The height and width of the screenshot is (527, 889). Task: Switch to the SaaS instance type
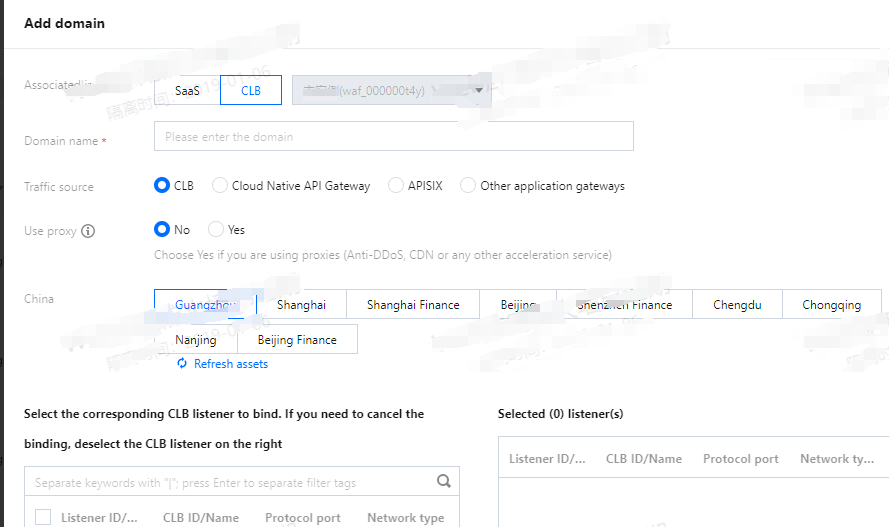[x=187, y=91]
